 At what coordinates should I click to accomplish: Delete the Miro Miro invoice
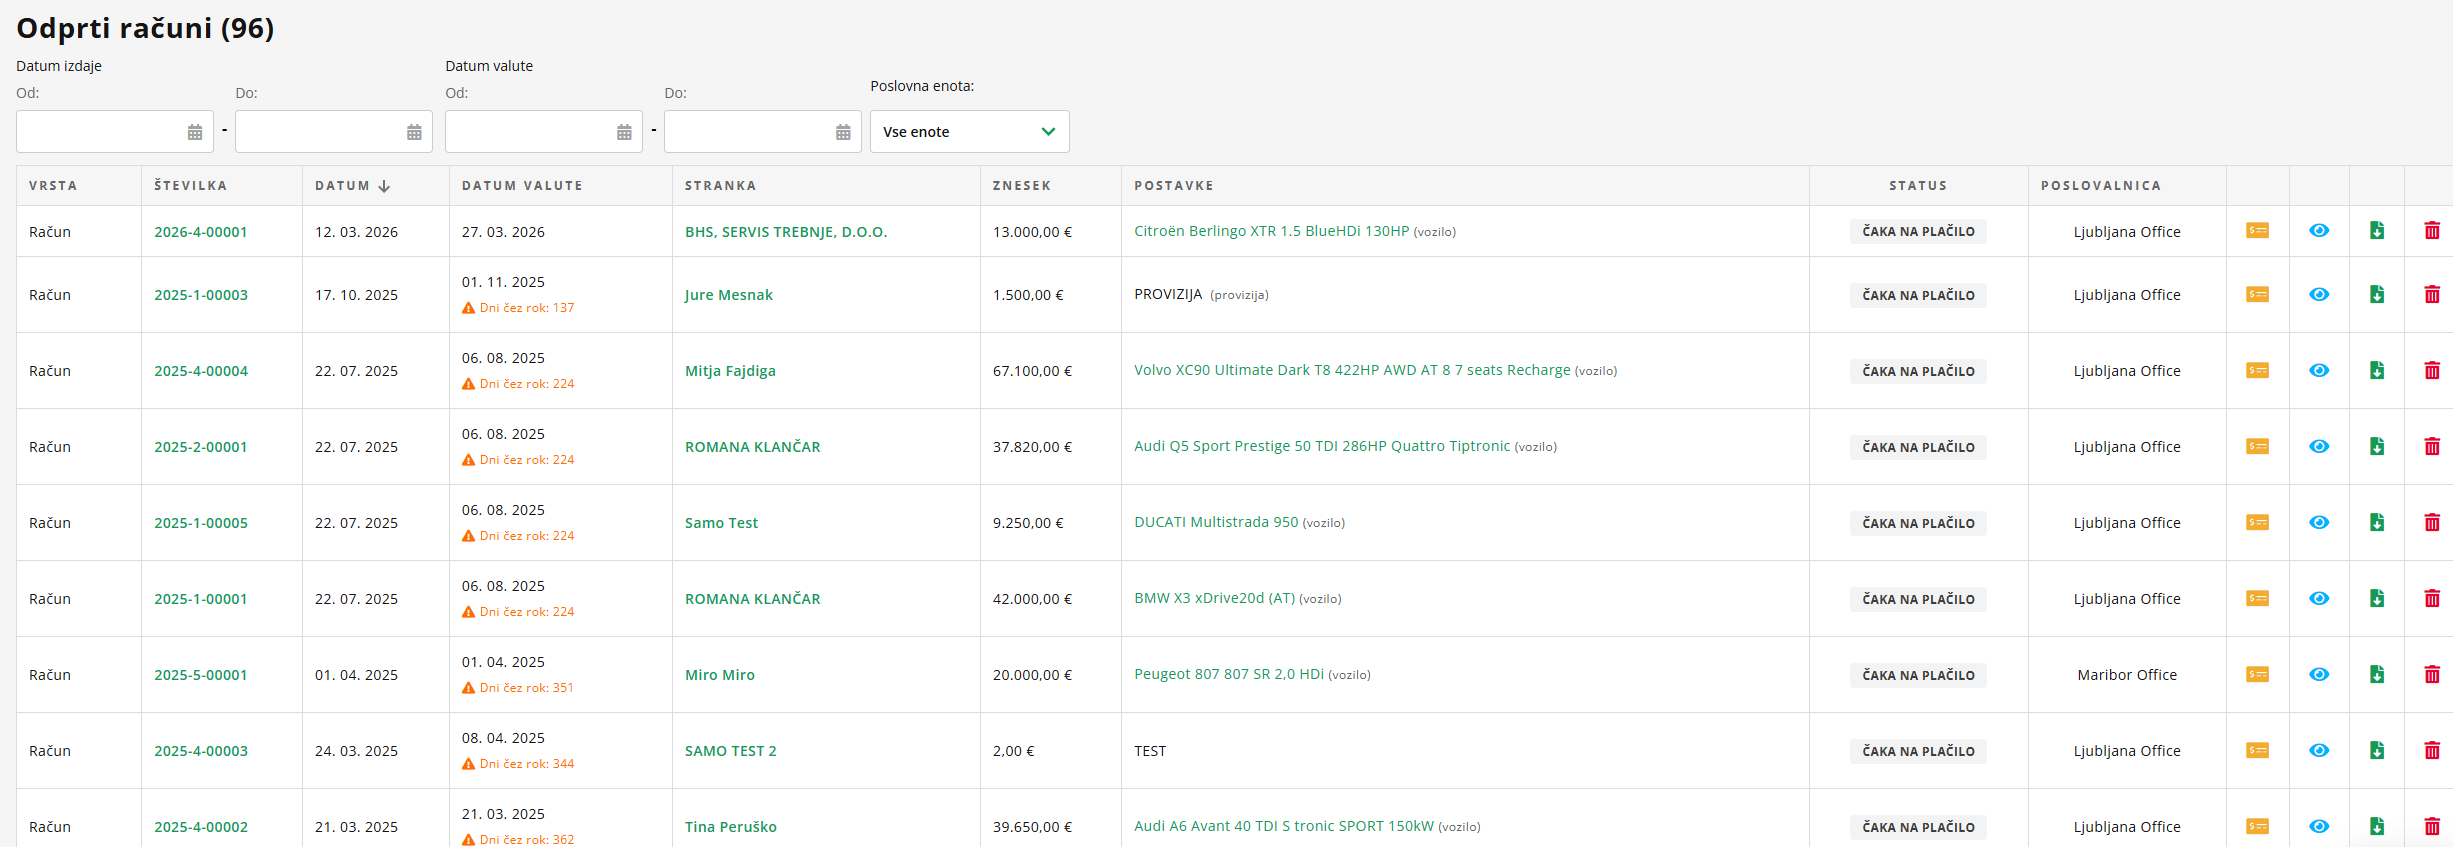click(x=2432, y=675)
